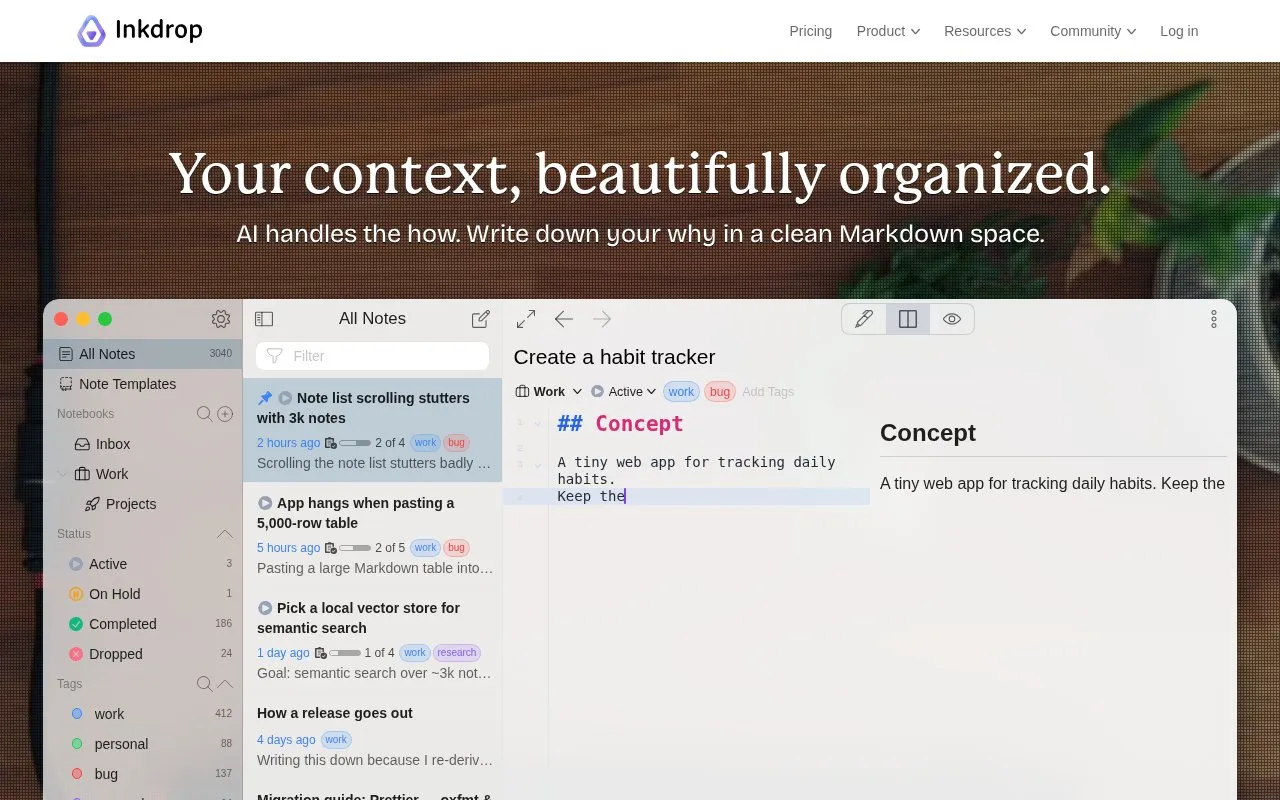1280x800 pixels.
Task: Click the Log in link
Action: pyautogui.click(x=1179, y=31)
